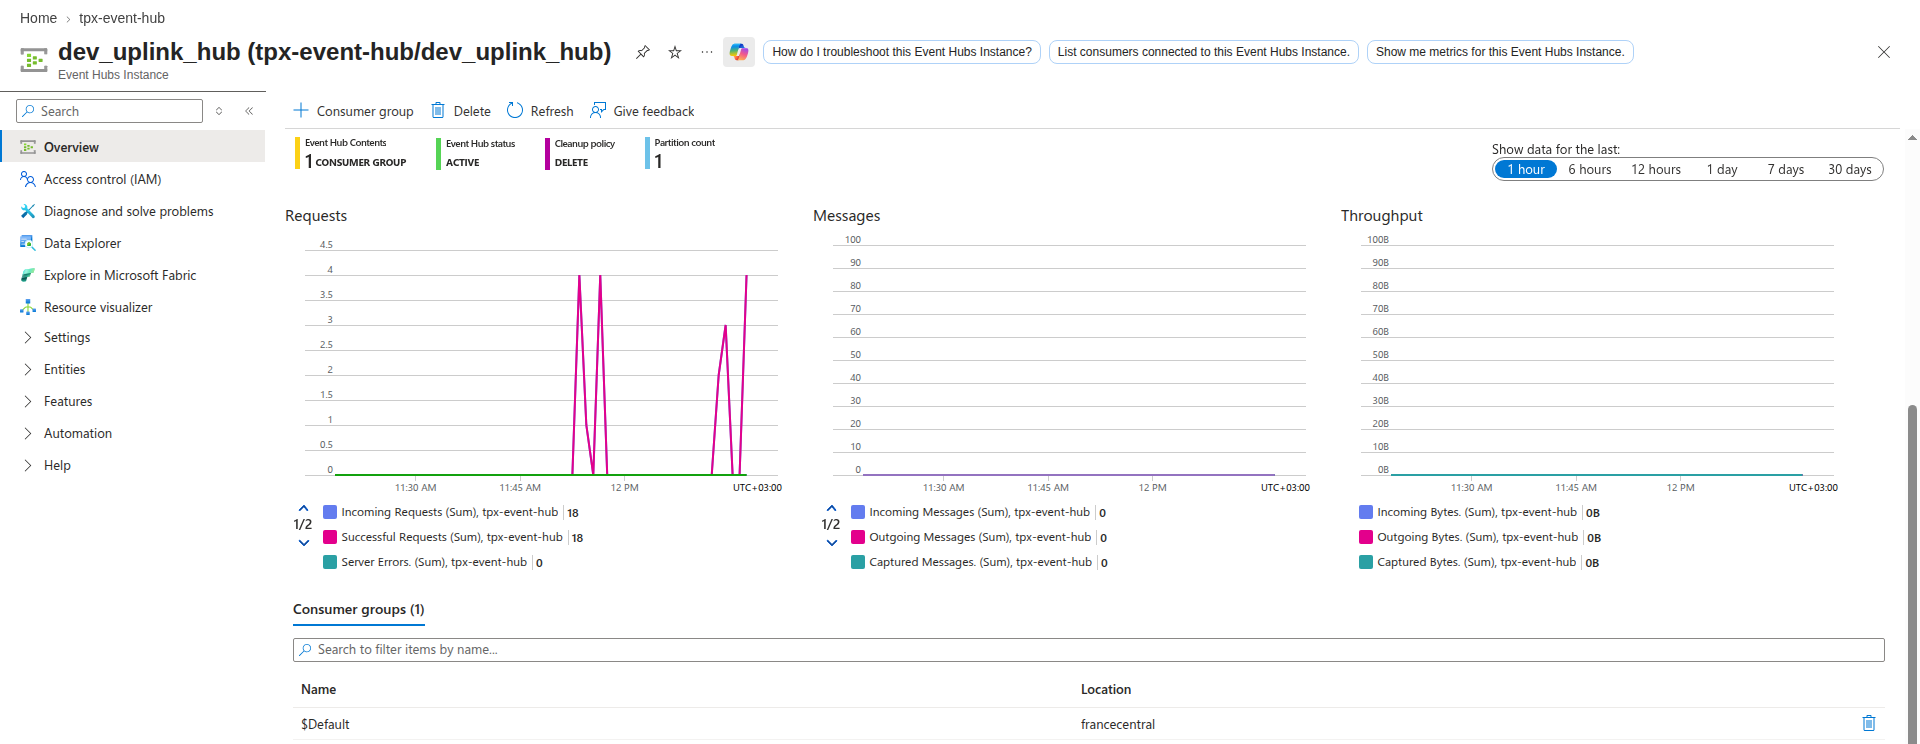Screen dimensions: 1920x744
Task: Pin the dev_uplink_hub page to dashboard
Action: coord(643,52)
